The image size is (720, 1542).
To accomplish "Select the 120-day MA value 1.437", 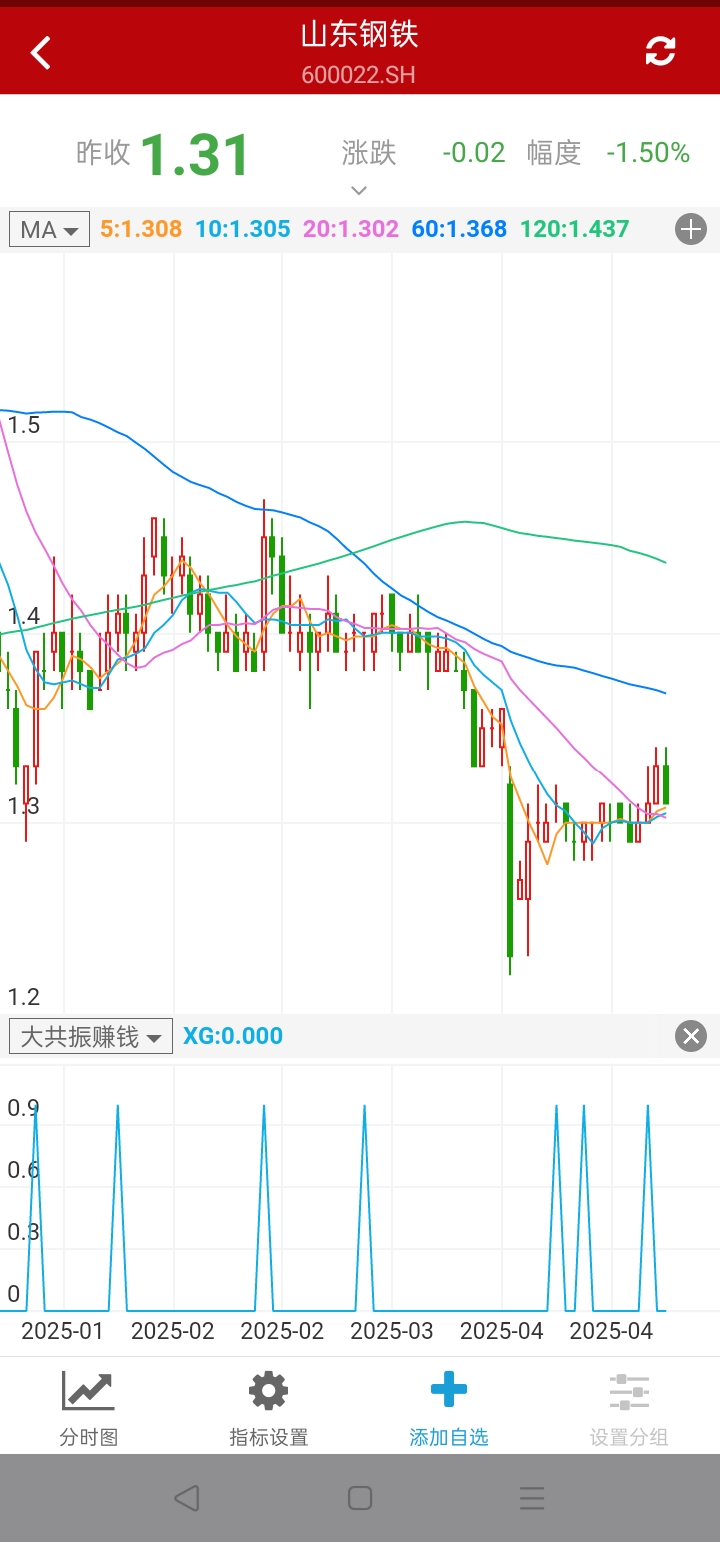I will [x=574, y=229].
